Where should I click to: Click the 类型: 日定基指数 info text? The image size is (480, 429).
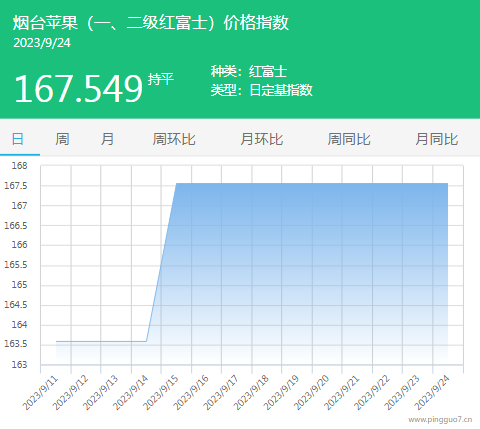pos(262,90)
